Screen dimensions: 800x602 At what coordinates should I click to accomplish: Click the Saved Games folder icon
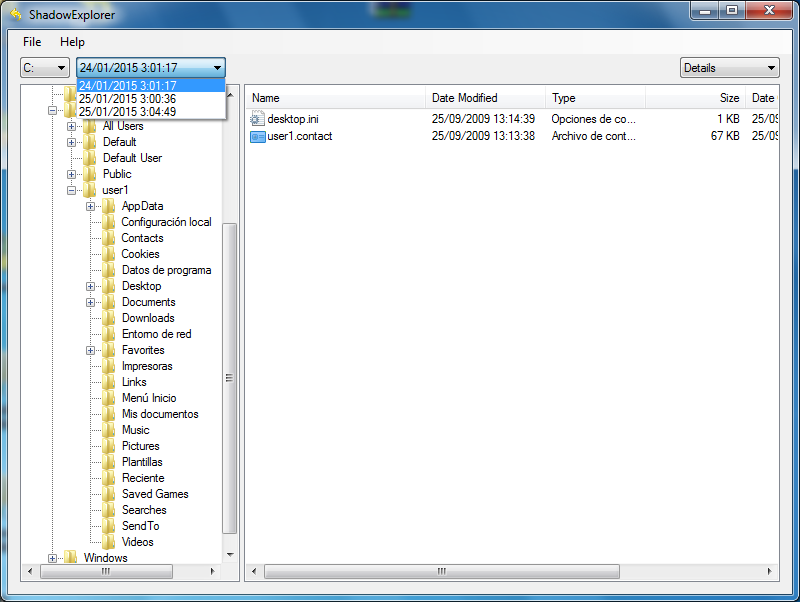[x=108, y=494]
